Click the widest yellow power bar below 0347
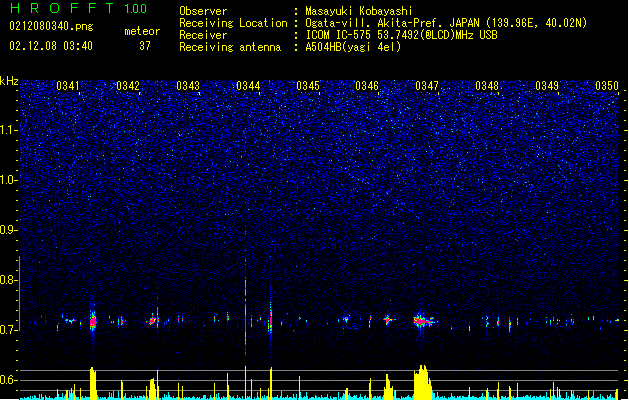629x400 pixels. (423, 382)
